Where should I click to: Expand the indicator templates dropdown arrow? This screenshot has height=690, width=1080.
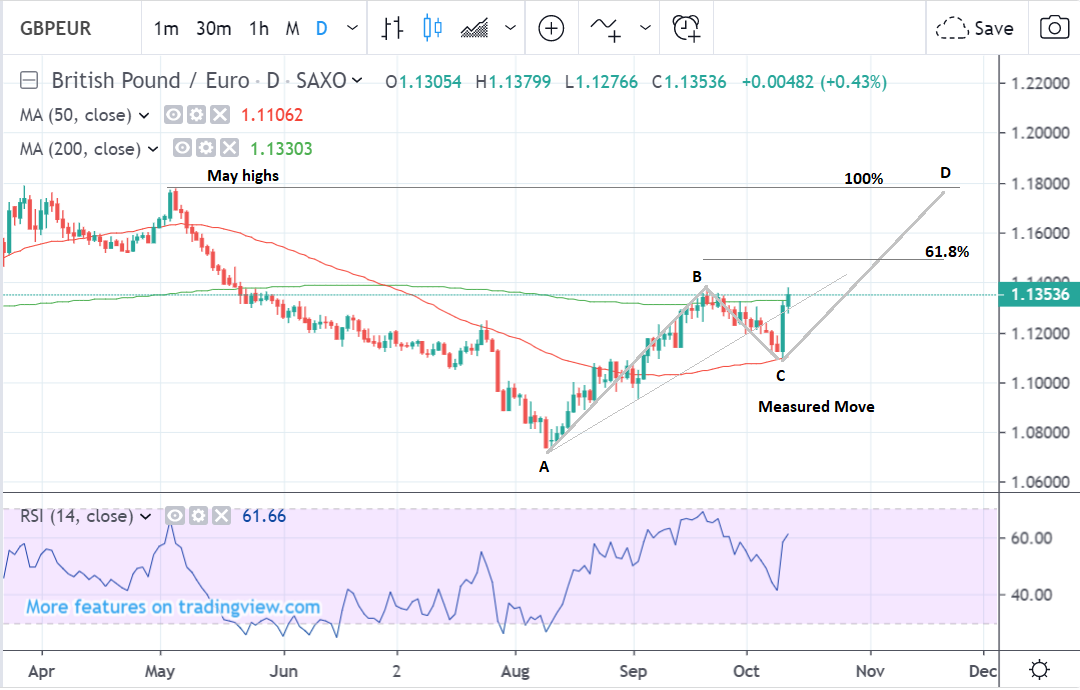click(x=644, y=28)
